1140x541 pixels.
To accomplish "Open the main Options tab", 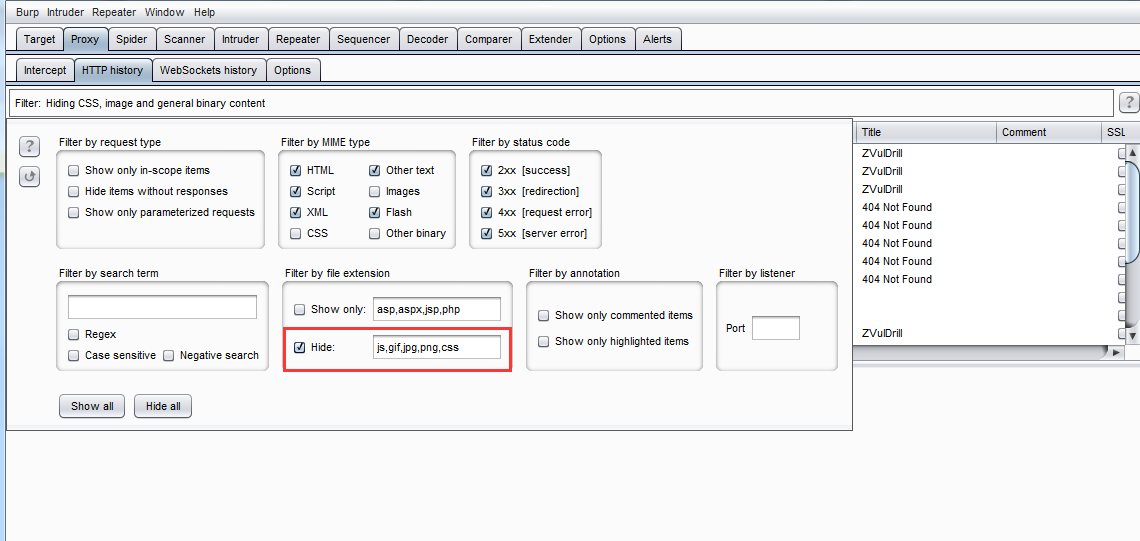I will 607,39.
